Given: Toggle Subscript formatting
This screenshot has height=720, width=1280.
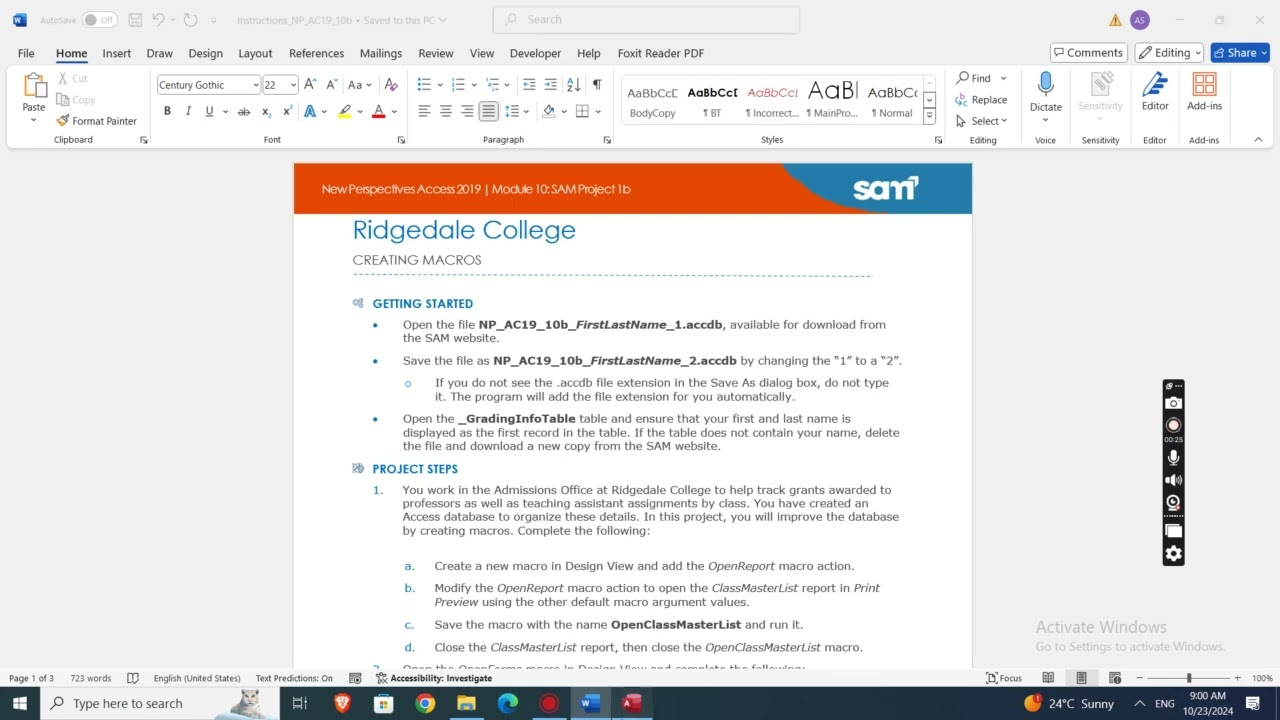Looking at the screenshot, I should (267, 112).
